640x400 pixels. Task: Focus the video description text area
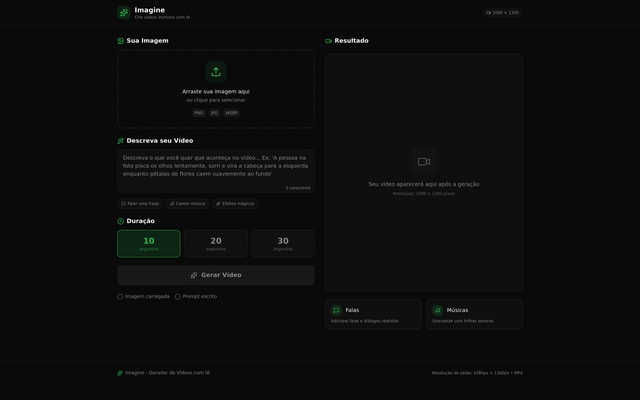(x=216, y=171)
